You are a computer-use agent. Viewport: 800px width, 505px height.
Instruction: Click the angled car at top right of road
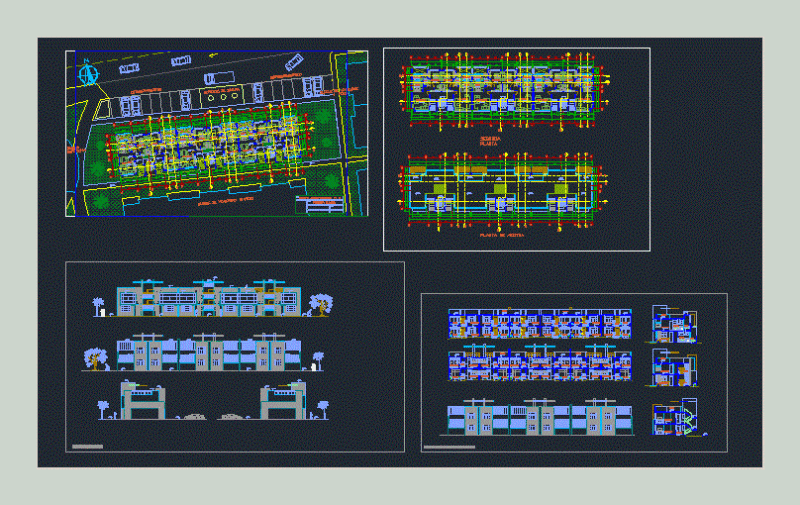(x=294, y=62)
